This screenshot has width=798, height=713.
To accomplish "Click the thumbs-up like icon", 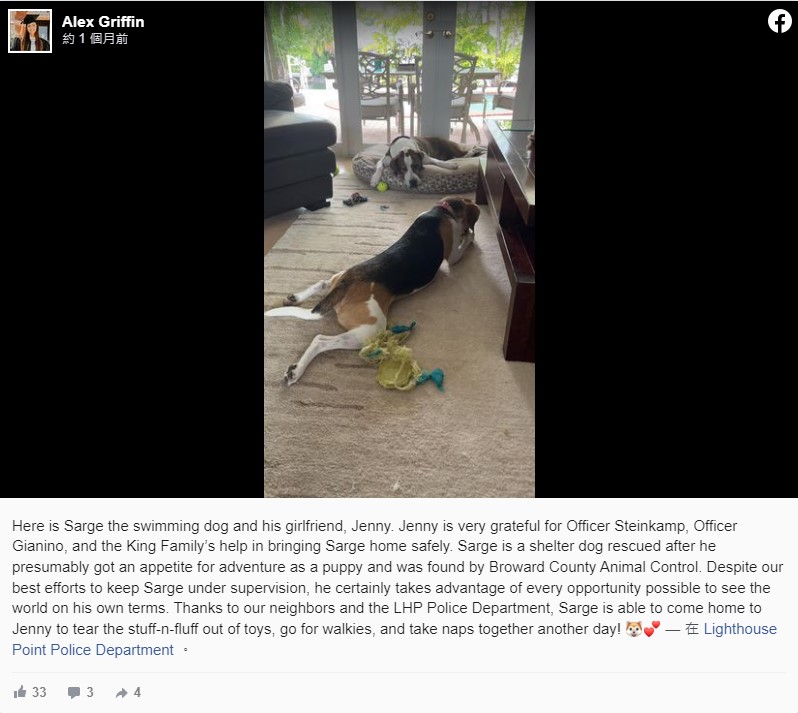I will tap(20, 692).
